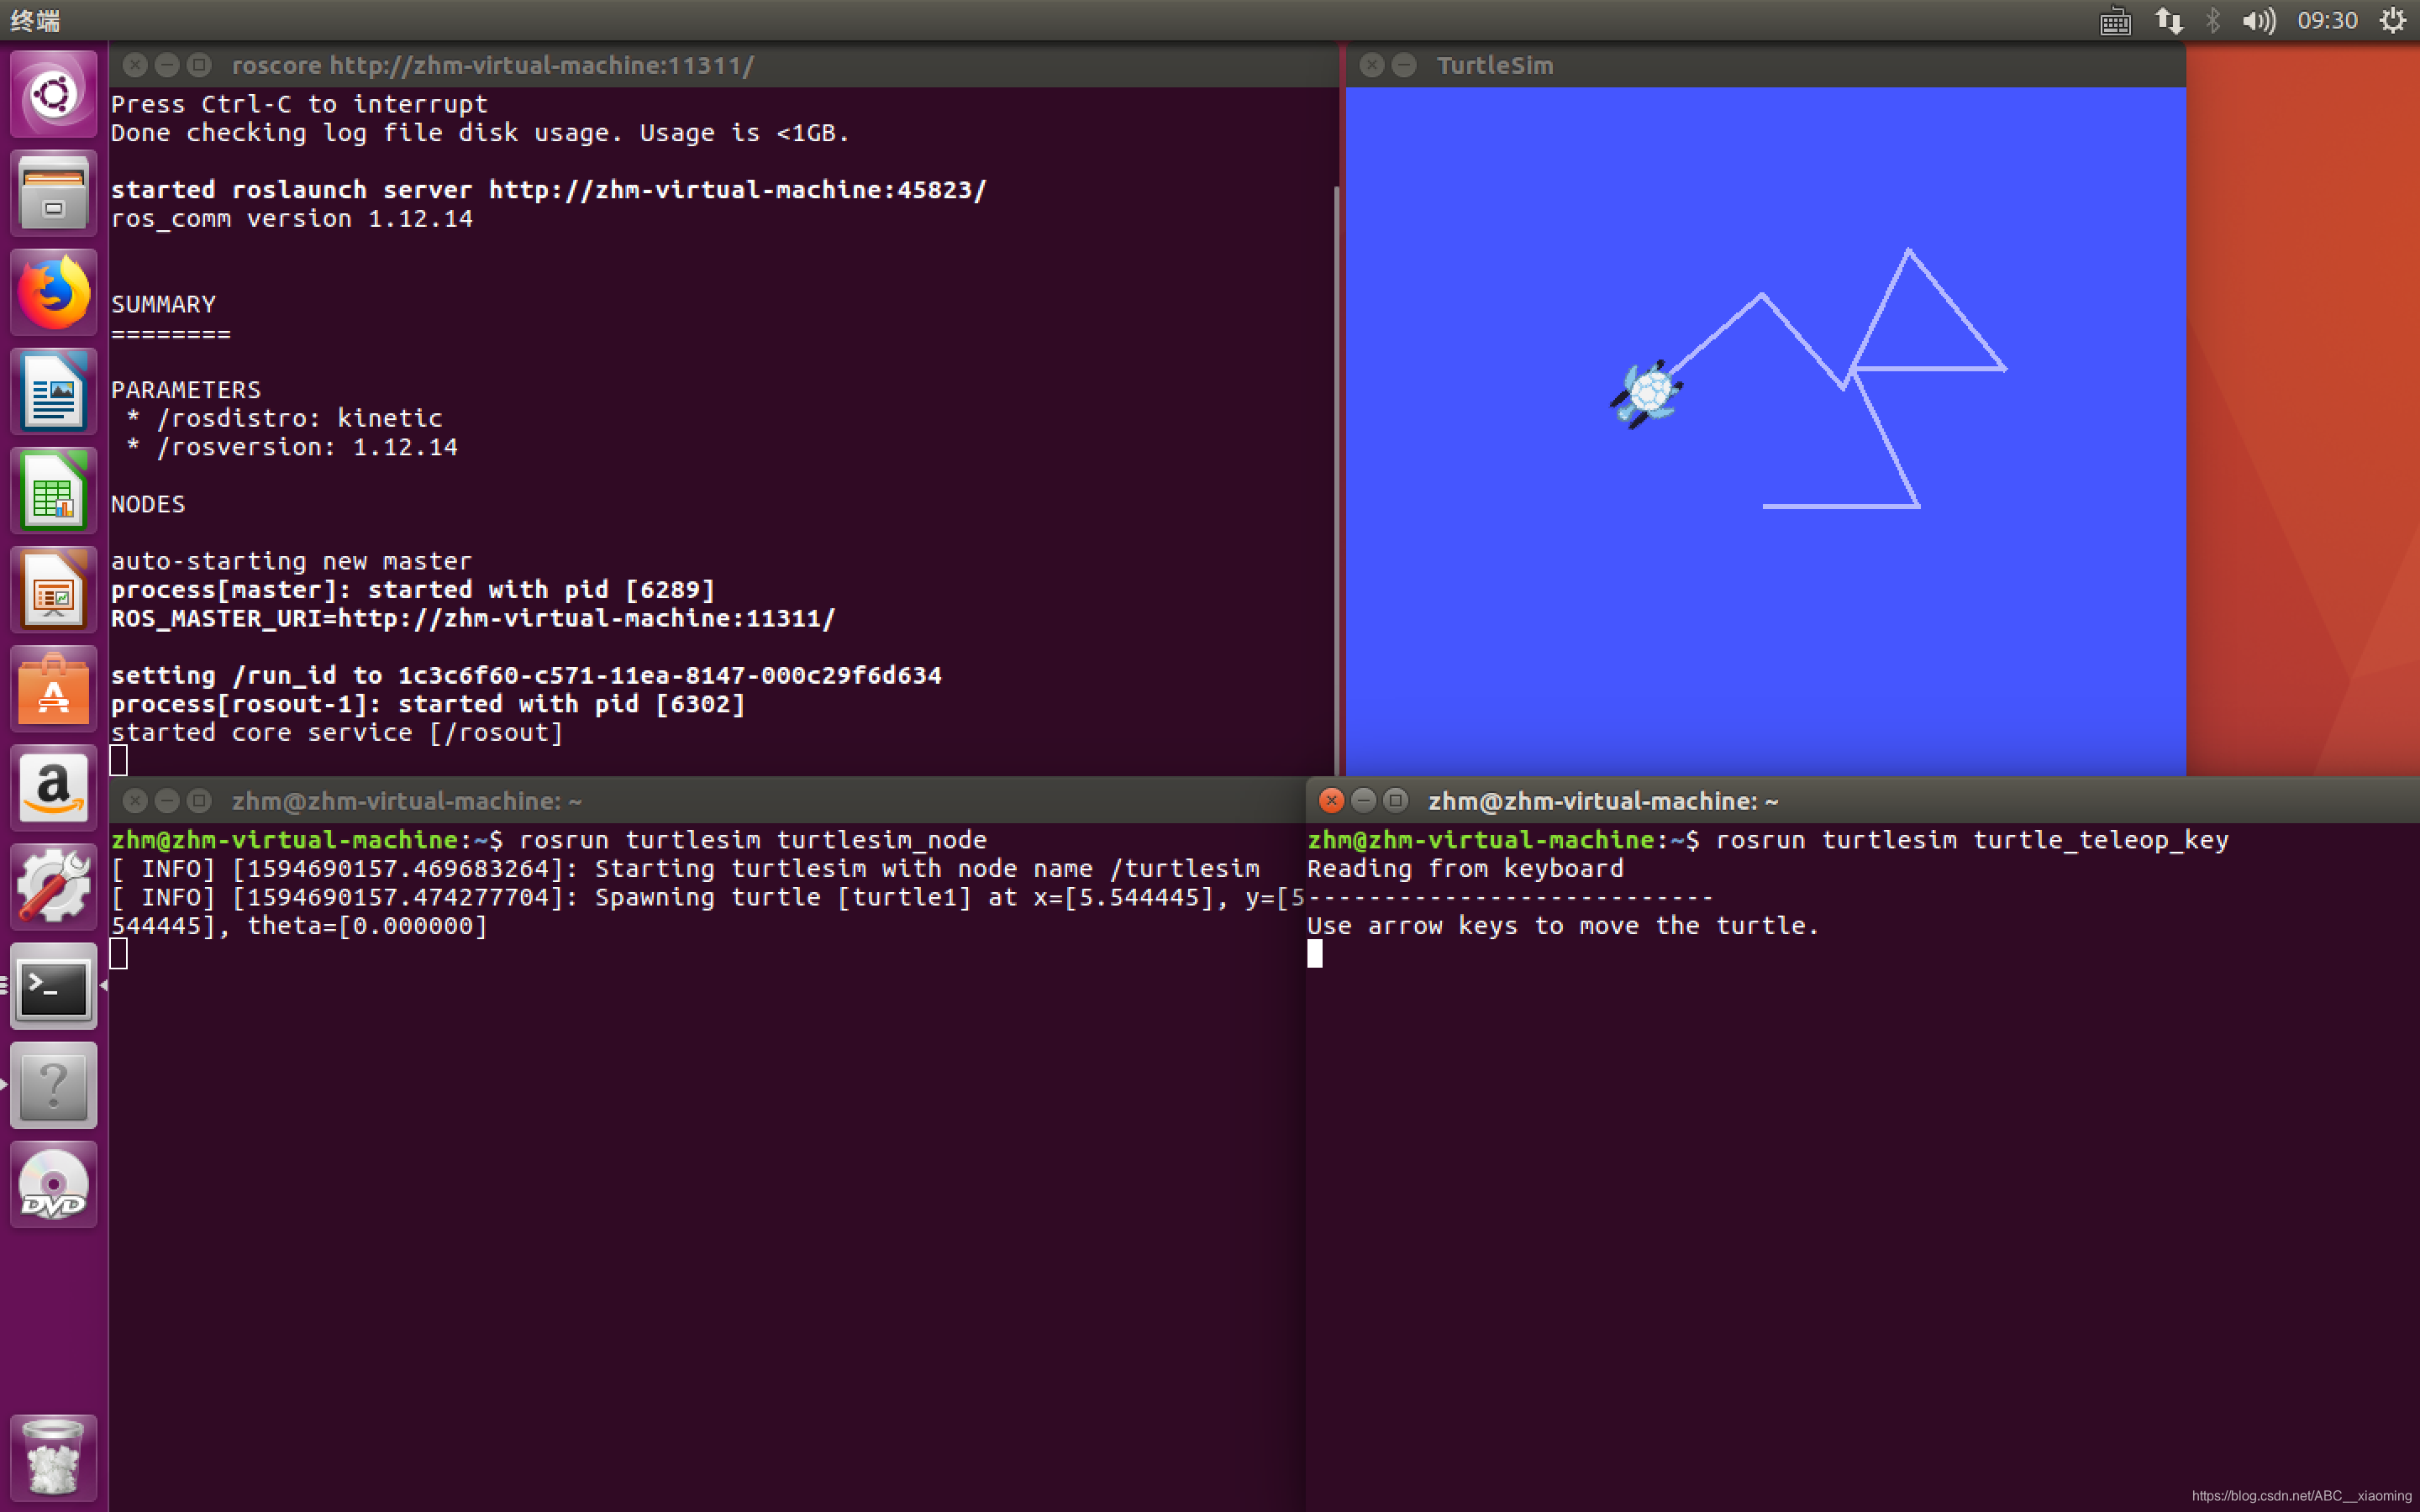This screenshot has height=1512, width=2420.
Task: Click 'Reading from keyboard' text
Action: [x=1465, y=869]
